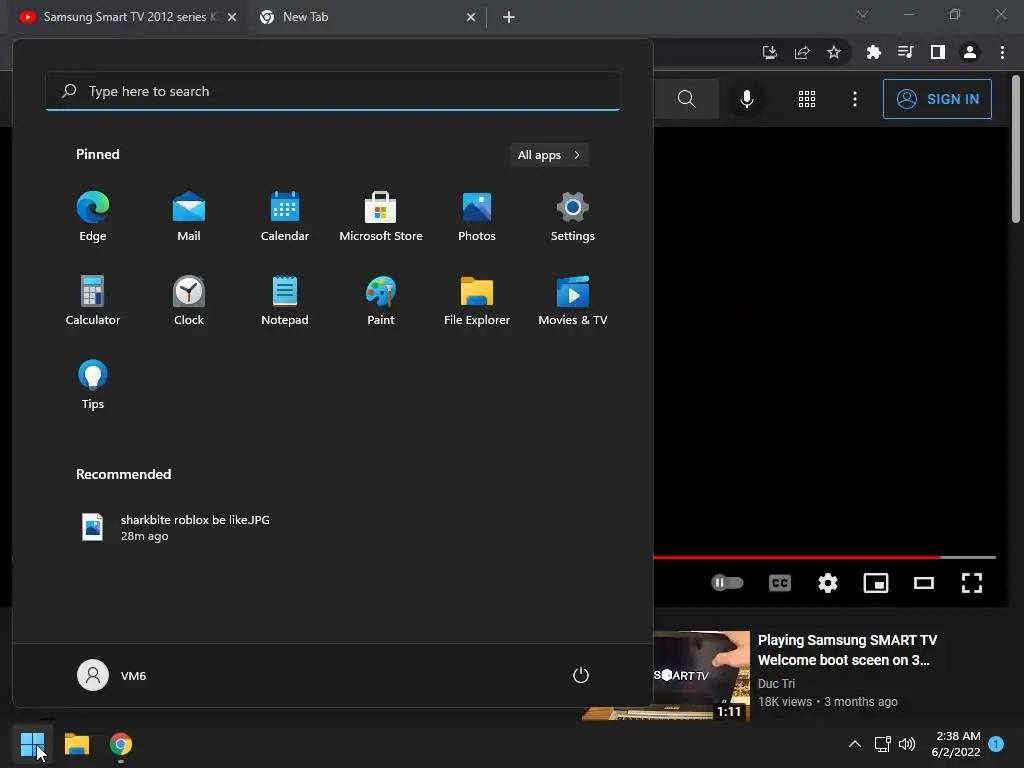Open Chrome extensions puzzle icon
The image size is (1024, 768).
(874, 52)
